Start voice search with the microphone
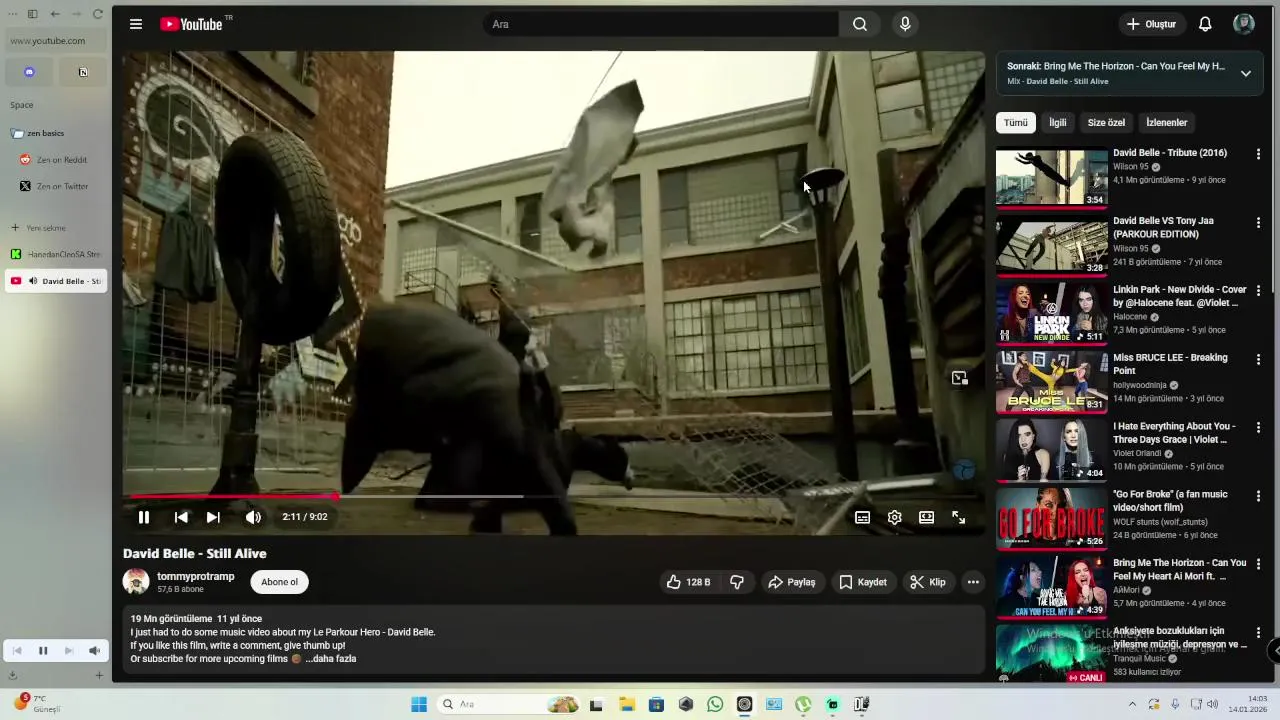 905,24
